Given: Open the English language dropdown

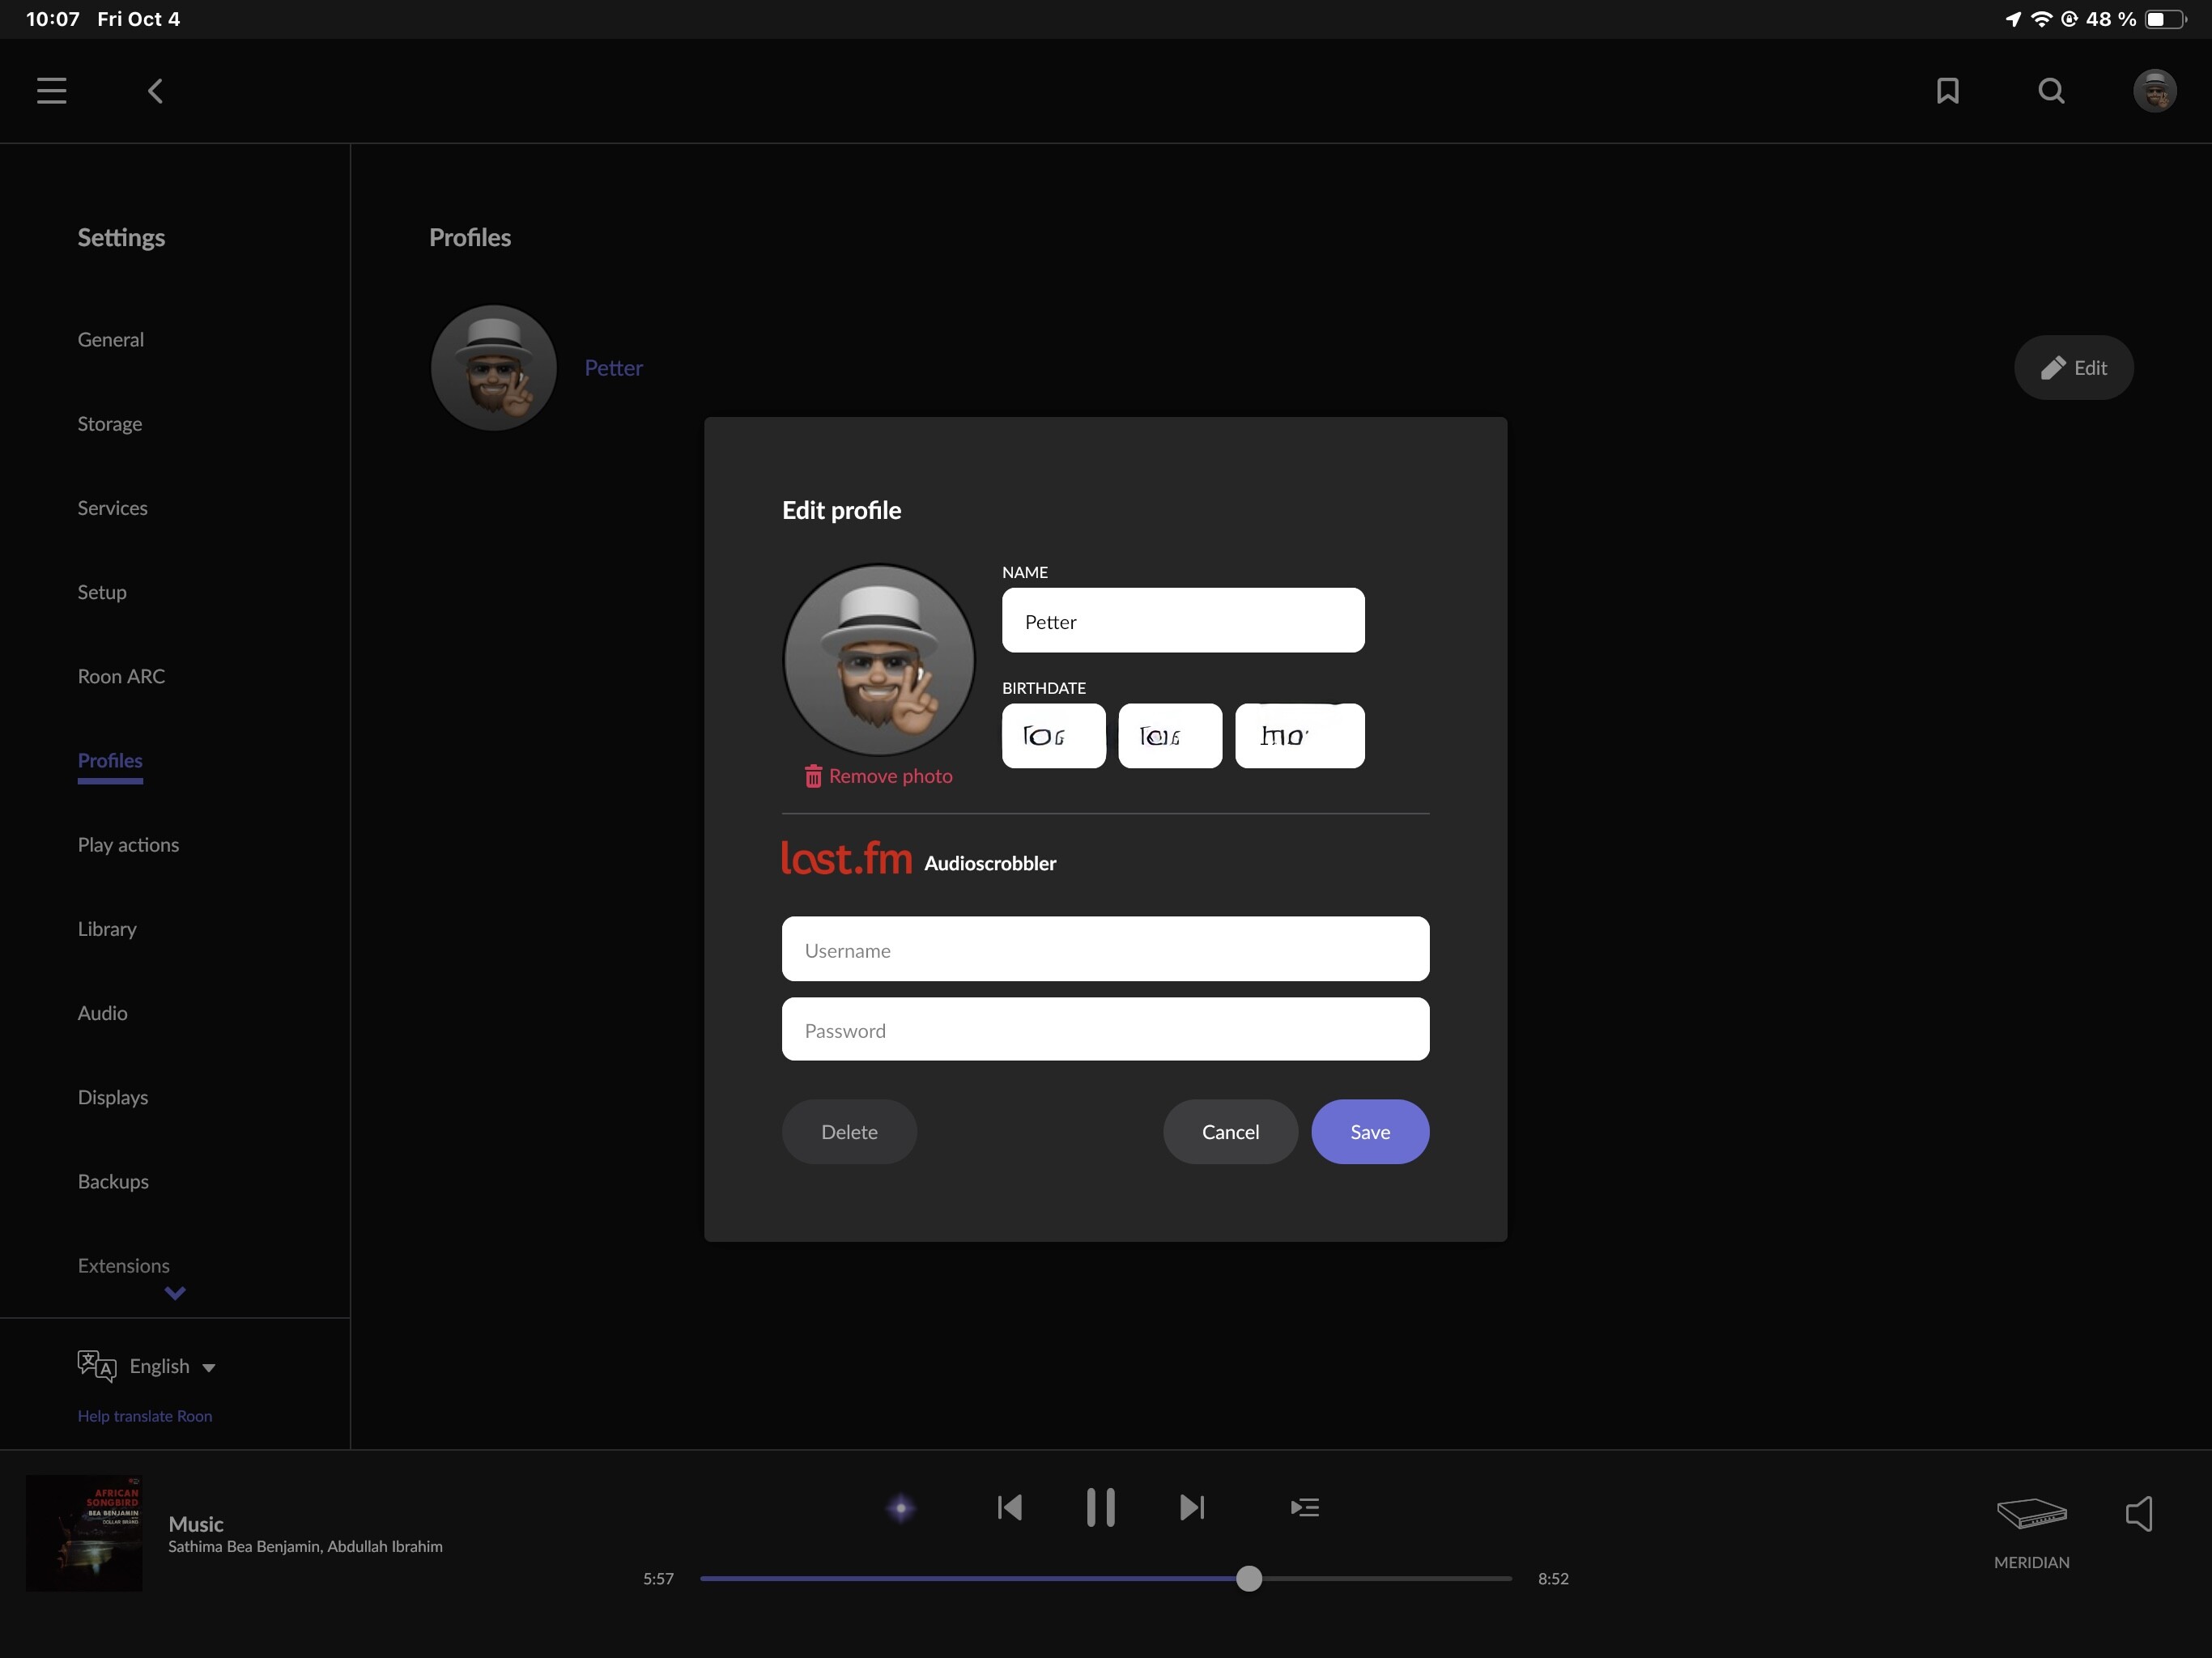Looking at the screenshot, I should pos(171,1365).
